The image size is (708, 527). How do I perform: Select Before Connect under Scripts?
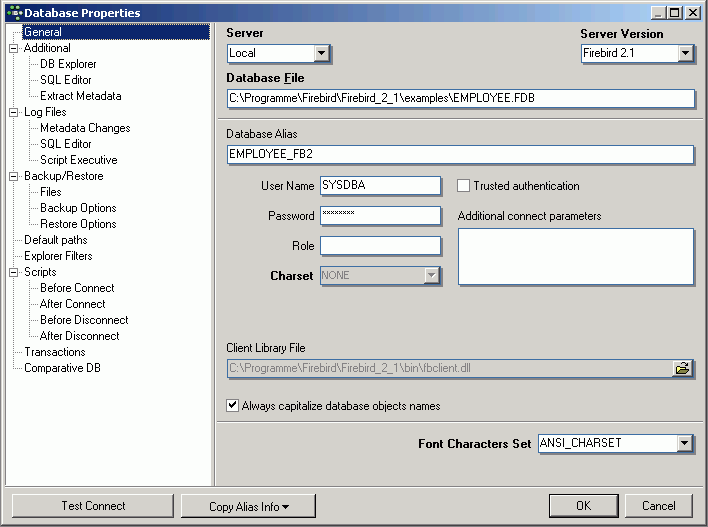click(77, 288)
